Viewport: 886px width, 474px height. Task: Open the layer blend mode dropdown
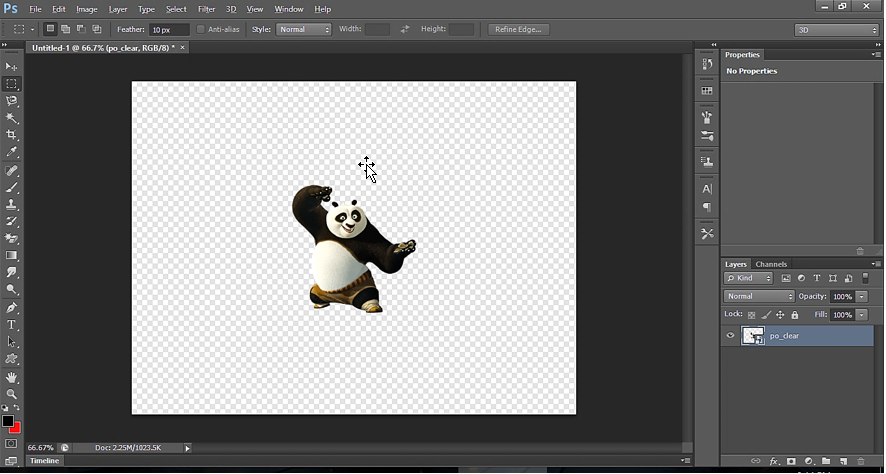click(759, 296)
